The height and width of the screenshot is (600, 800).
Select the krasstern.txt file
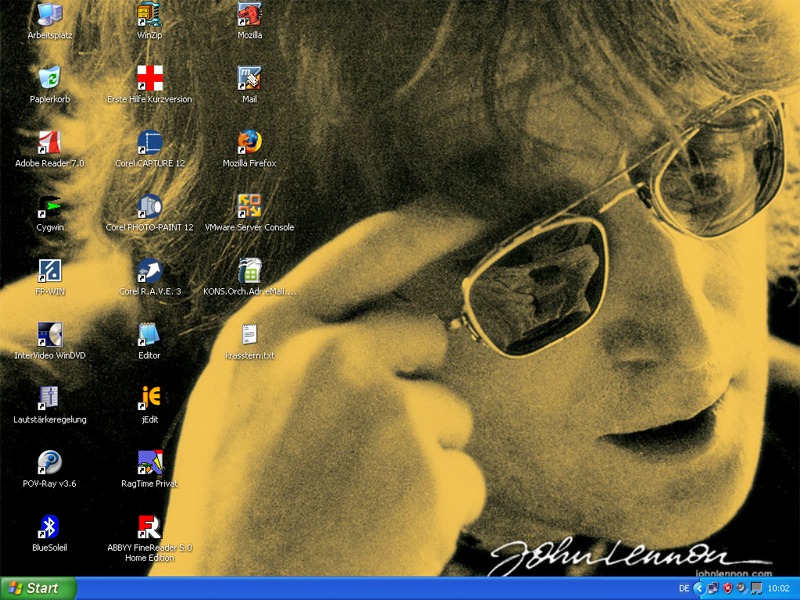tap(249, 334)
